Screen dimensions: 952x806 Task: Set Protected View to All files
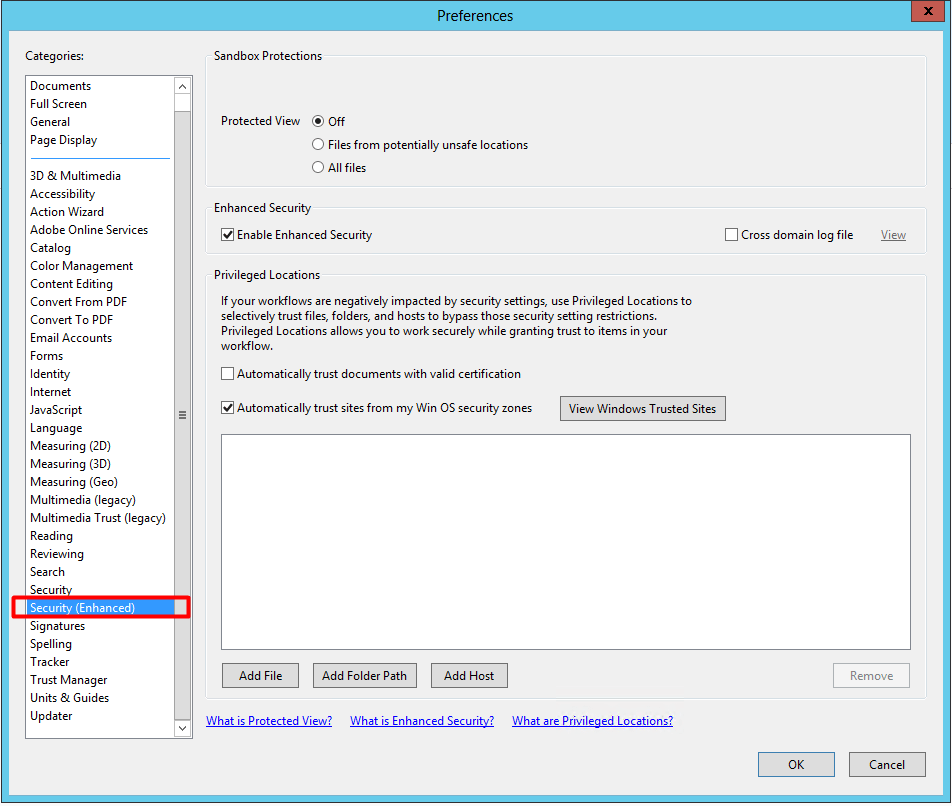[317, 167]
